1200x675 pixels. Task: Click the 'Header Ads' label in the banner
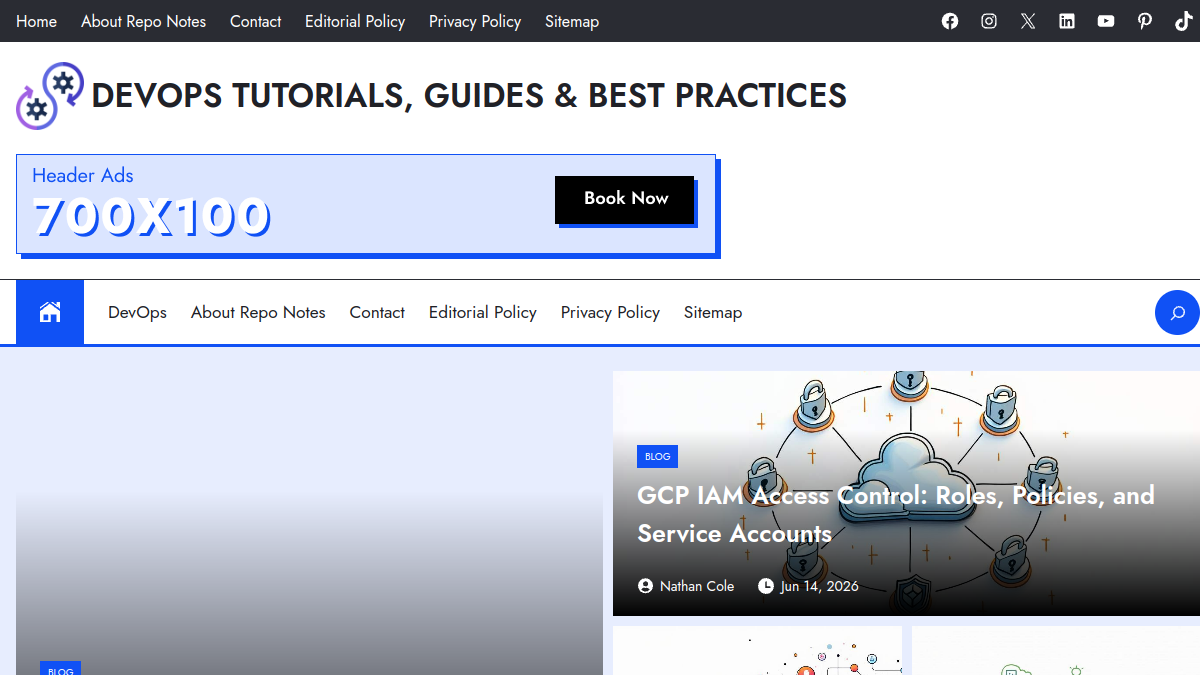(x=83, y=175)
